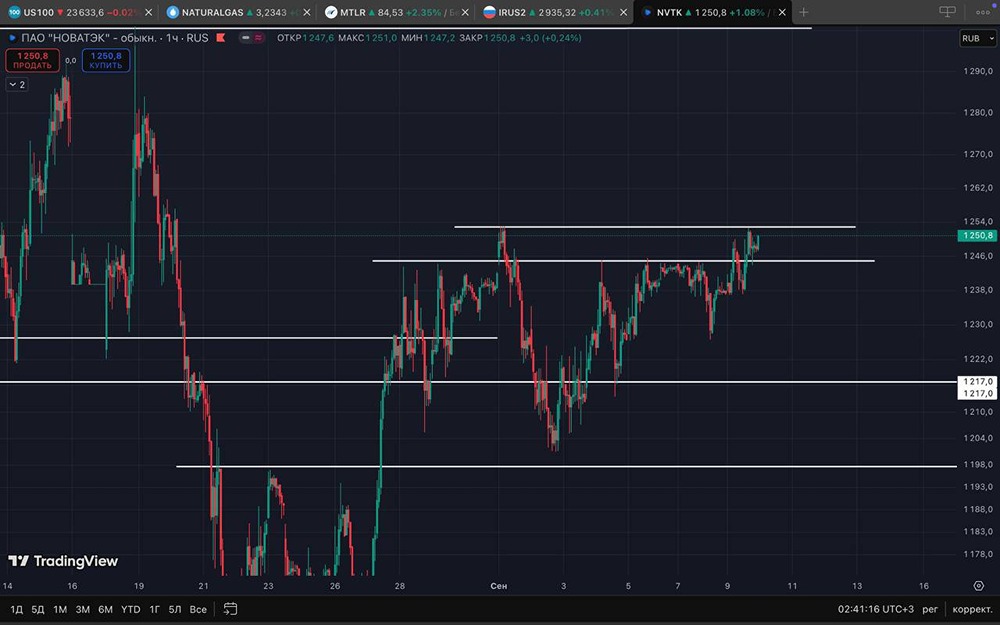The image size is (1000, 625).
Task: Close the IRUS2 tab
Action: pos(623,12)
